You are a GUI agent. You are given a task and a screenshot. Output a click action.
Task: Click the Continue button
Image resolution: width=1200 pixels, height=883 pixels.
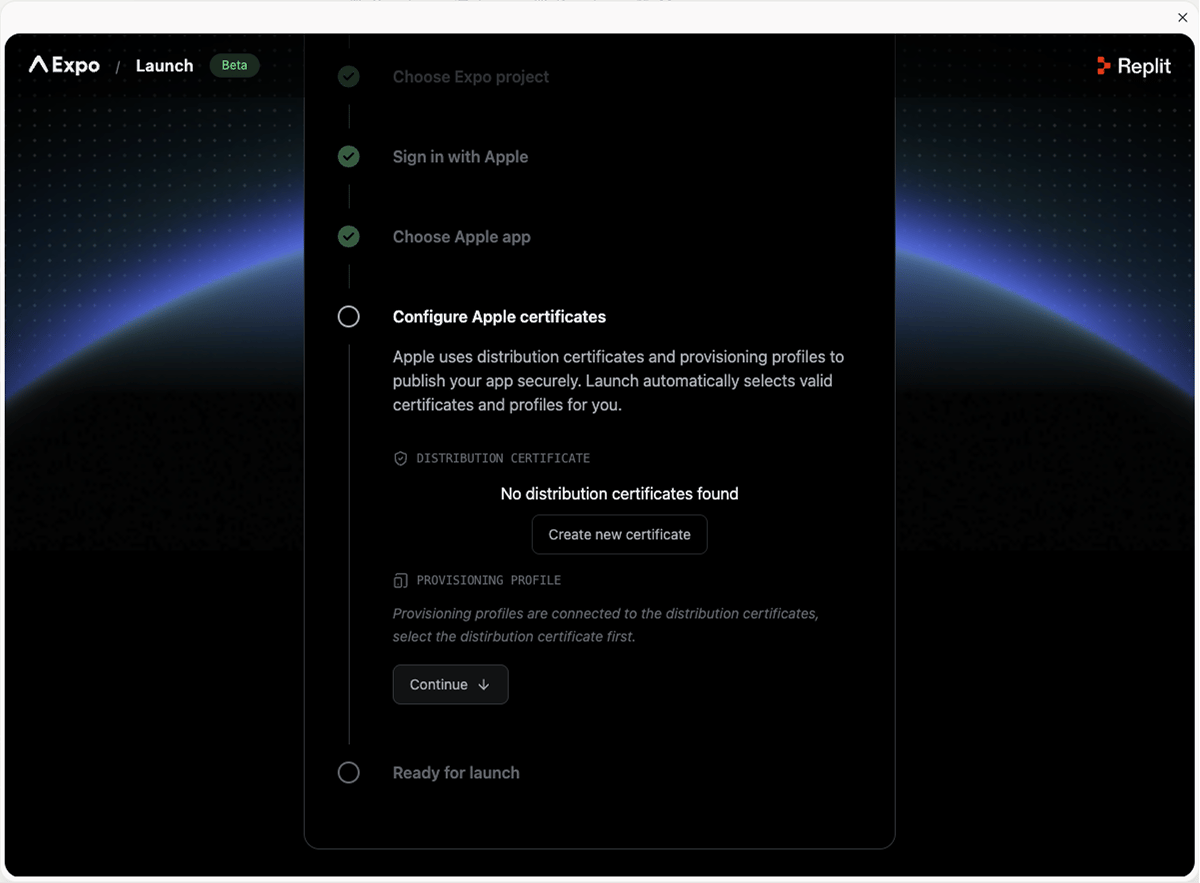450,684
